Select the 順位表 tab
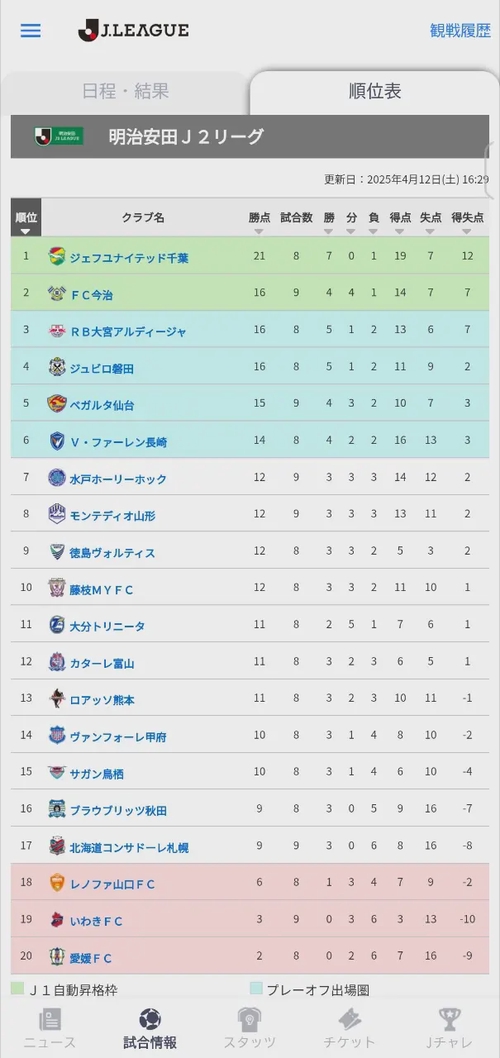This screenshot has height=1058, width=500. (374, 92)
